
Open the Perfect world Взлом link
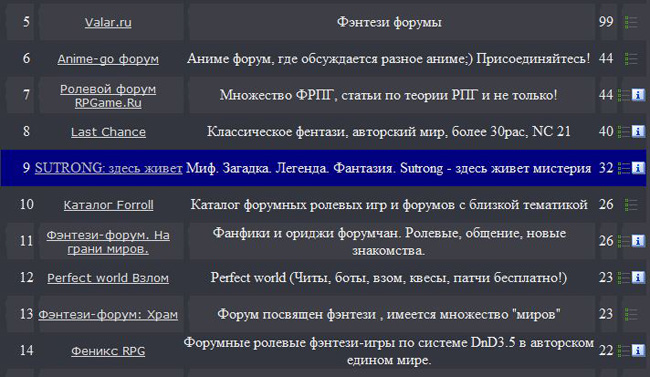(108, 278)
